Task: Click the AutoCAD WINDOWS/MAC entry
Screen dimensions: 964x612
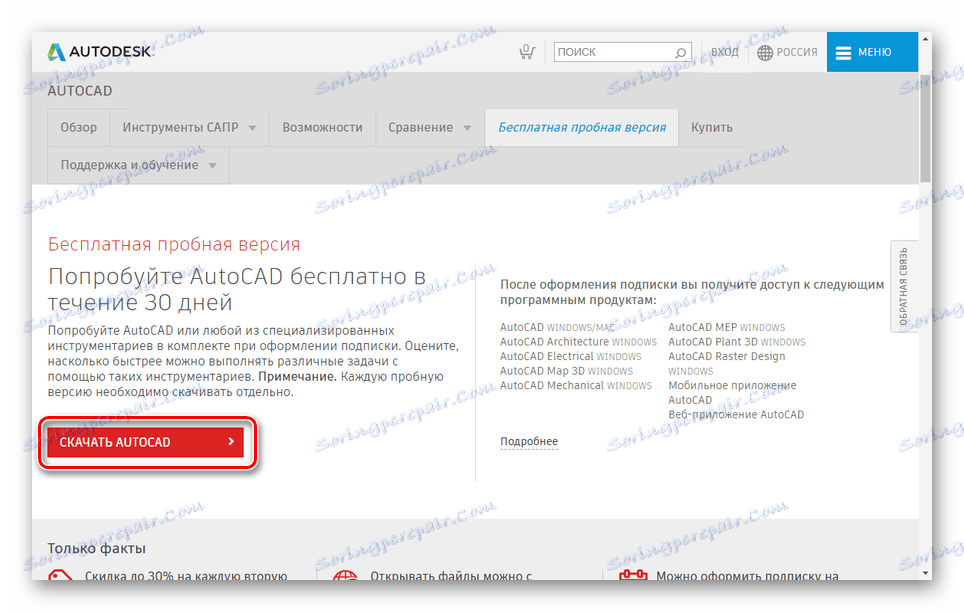Action: point(557,327)
